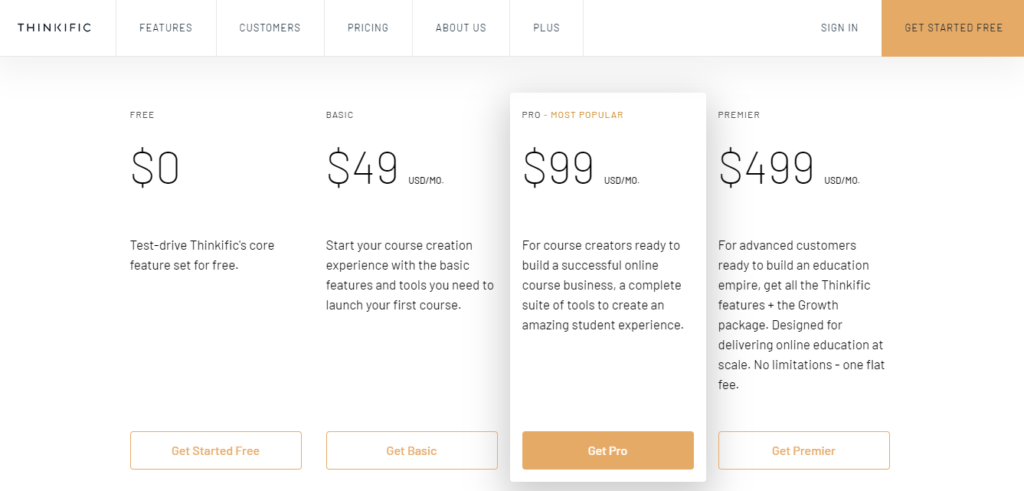Go to the Customers page
This screenshot has height=491, width=1024.
click(x=270, y=28)
